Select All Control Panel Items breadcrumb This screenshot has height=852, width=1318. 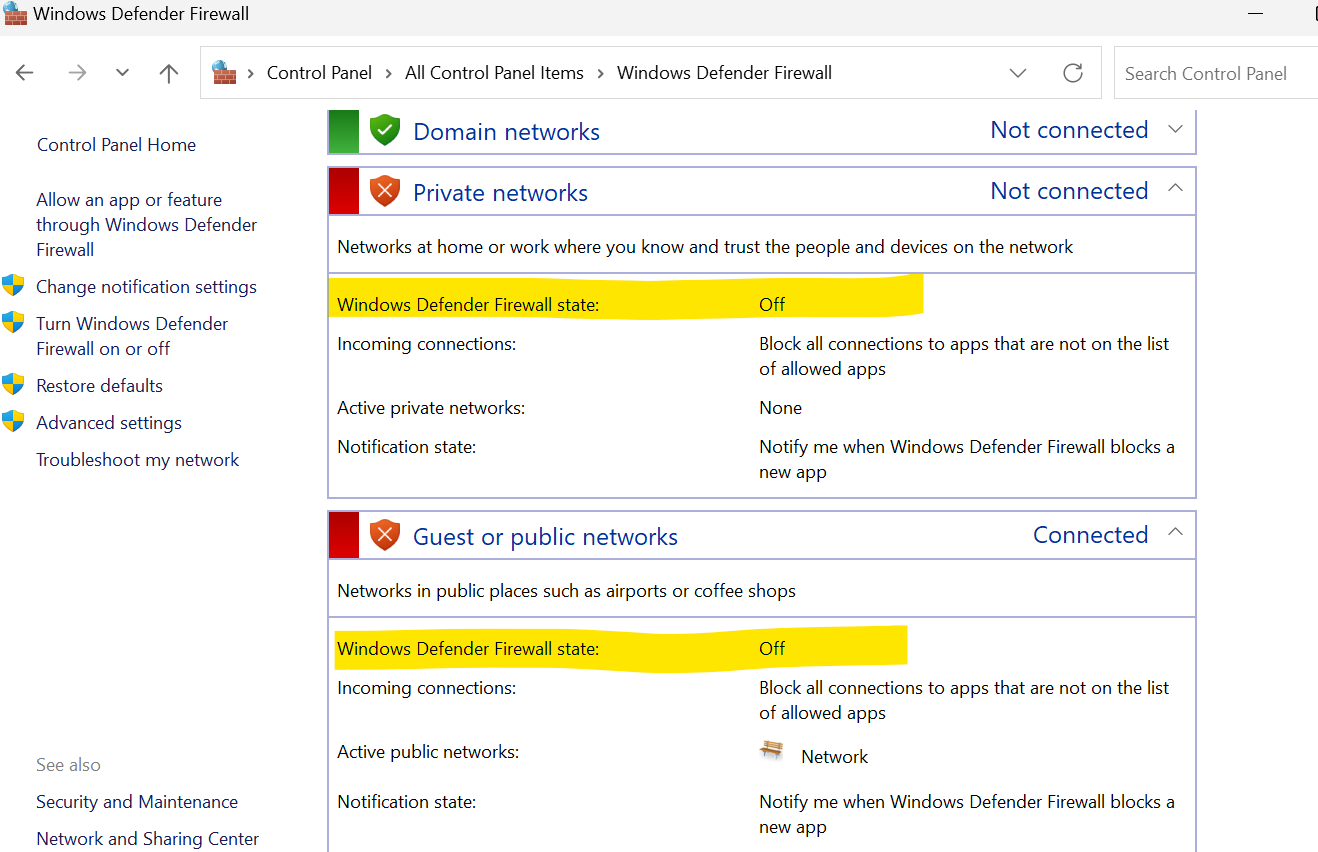[494, 73]
